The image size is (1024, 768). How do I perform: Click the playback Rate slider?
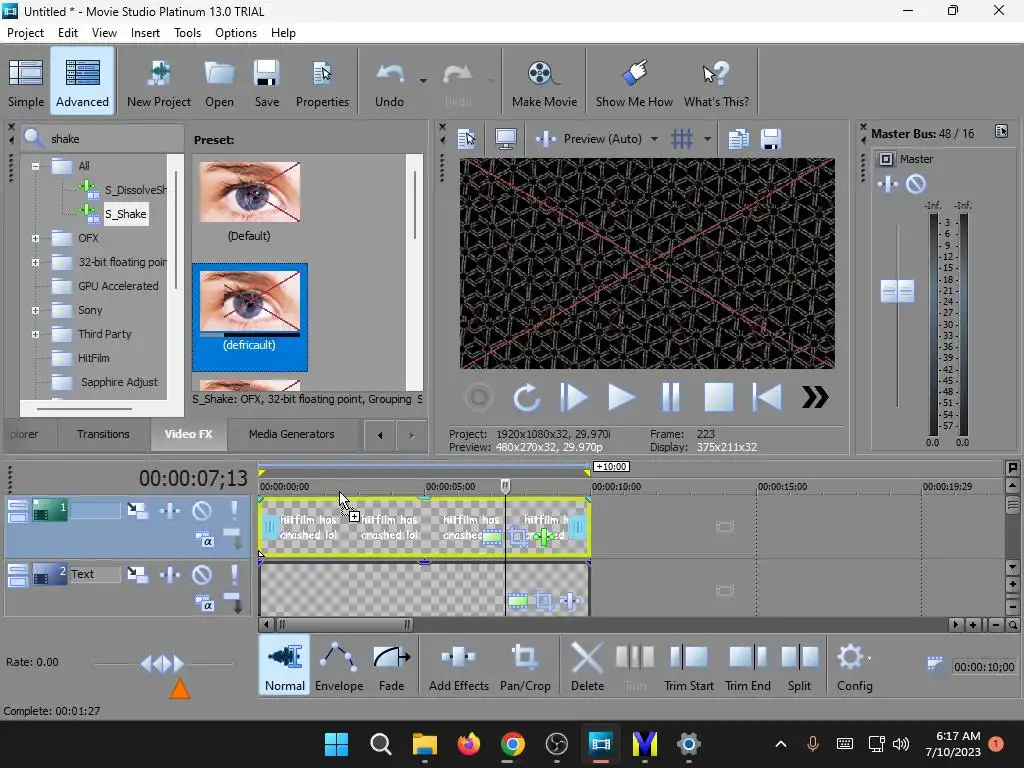pyautogui.click(x=163, y=664)
